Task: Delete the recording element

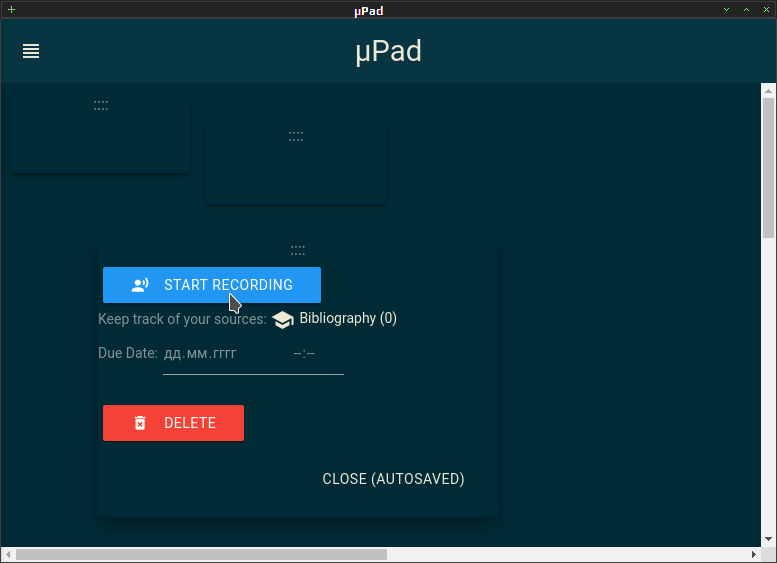Action: click(173, 423)
